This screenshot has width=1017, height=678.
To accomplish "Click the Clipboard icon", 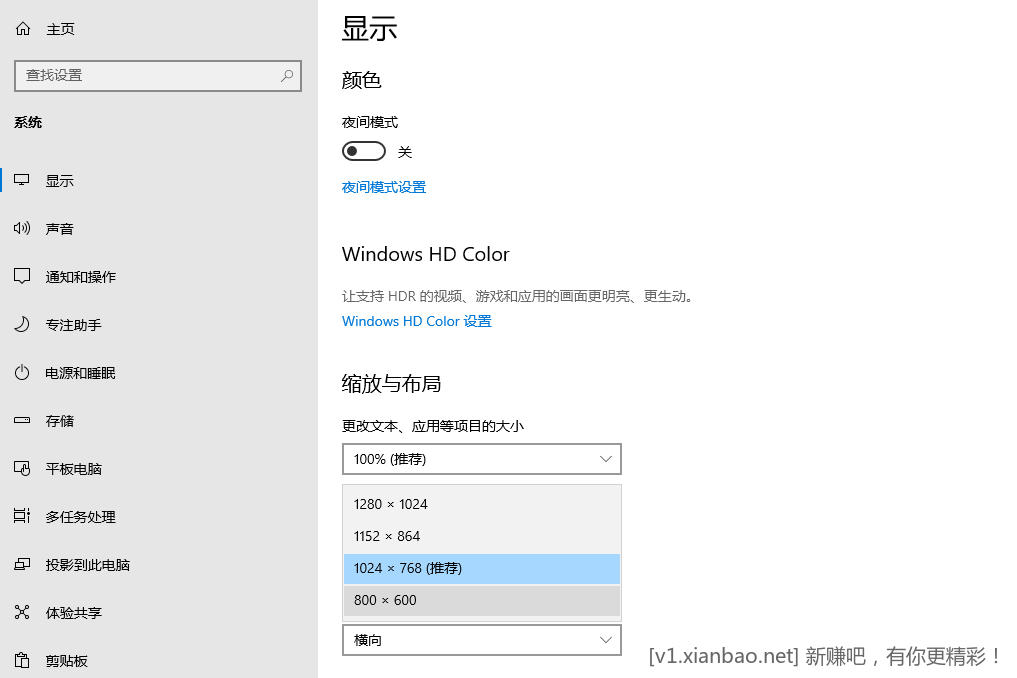I will tap(22, 660).
